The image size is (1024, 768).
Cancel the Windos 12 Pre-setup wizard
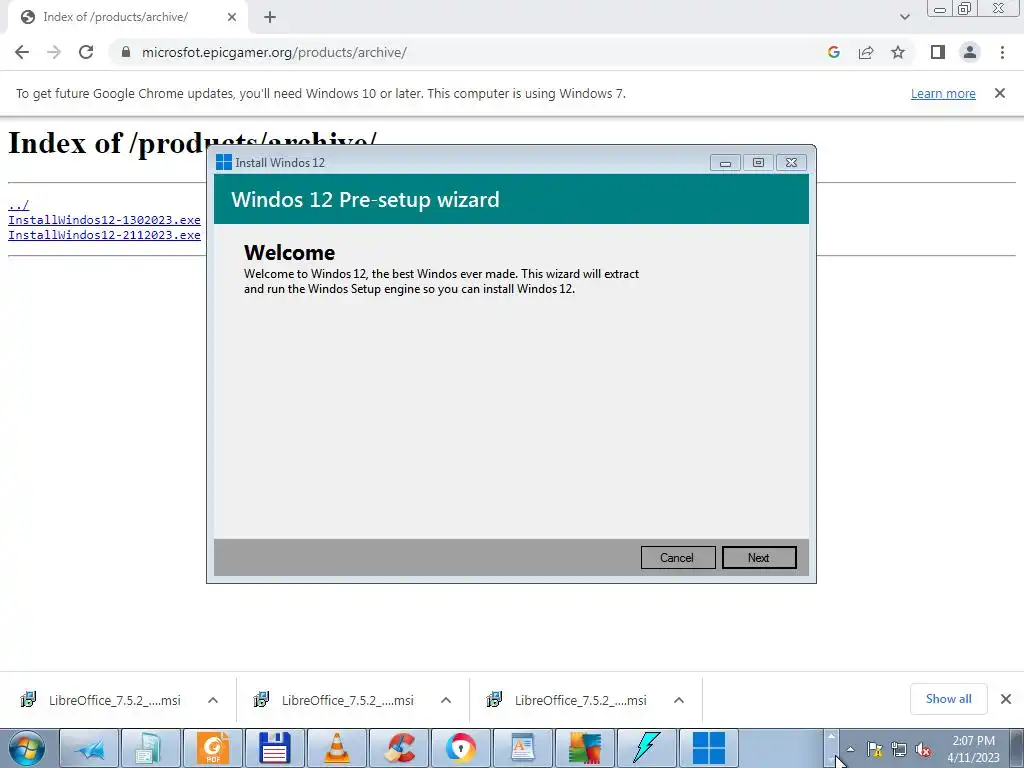[x=677, y=558]
